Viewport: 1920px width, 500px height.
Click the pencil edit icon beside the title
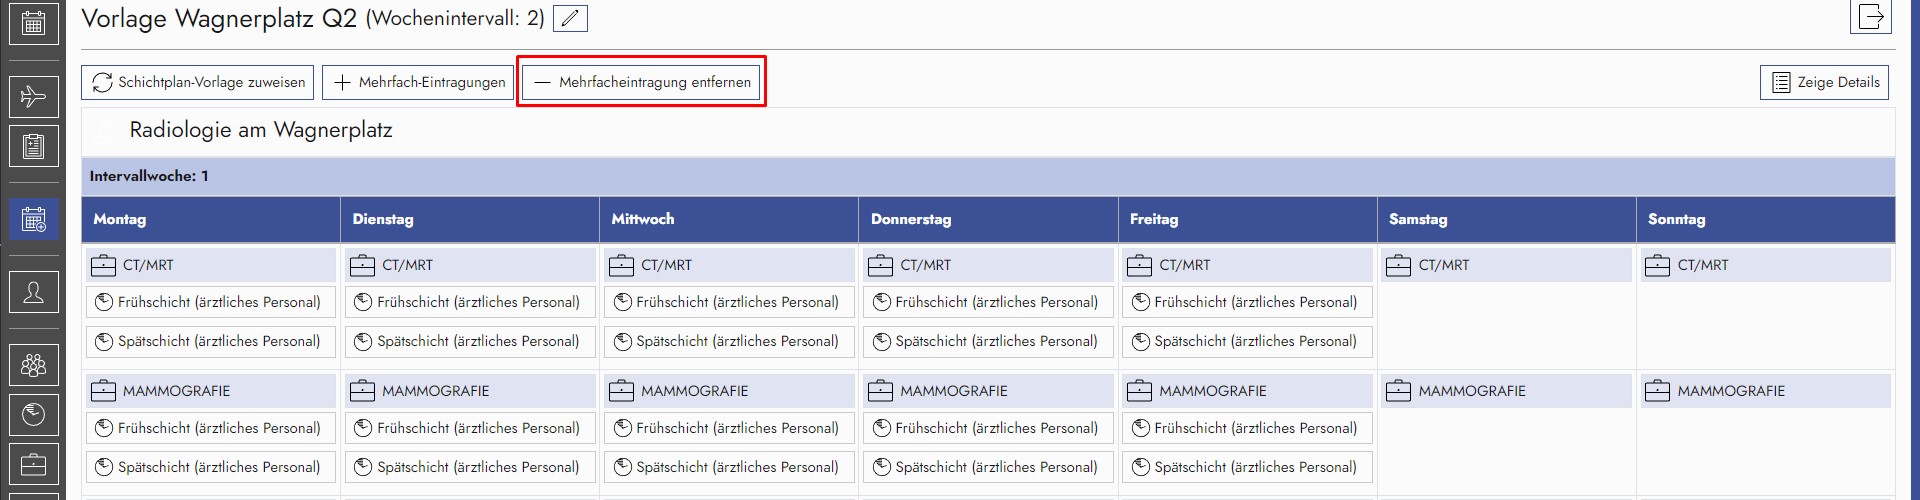(570, 18)
